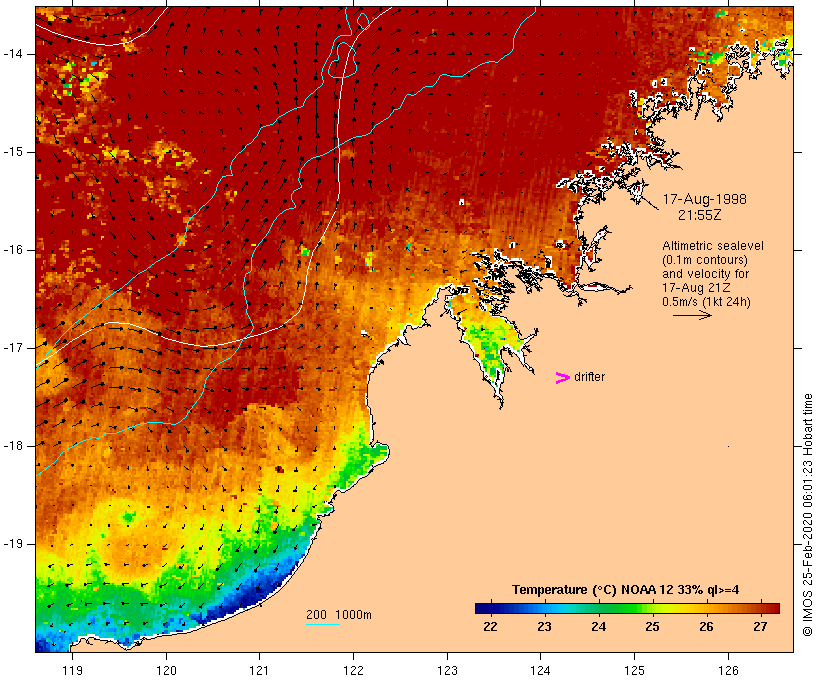Click the longitude axis label 119
This screenshot has height=680, width=820.
(x=72, y=670)
